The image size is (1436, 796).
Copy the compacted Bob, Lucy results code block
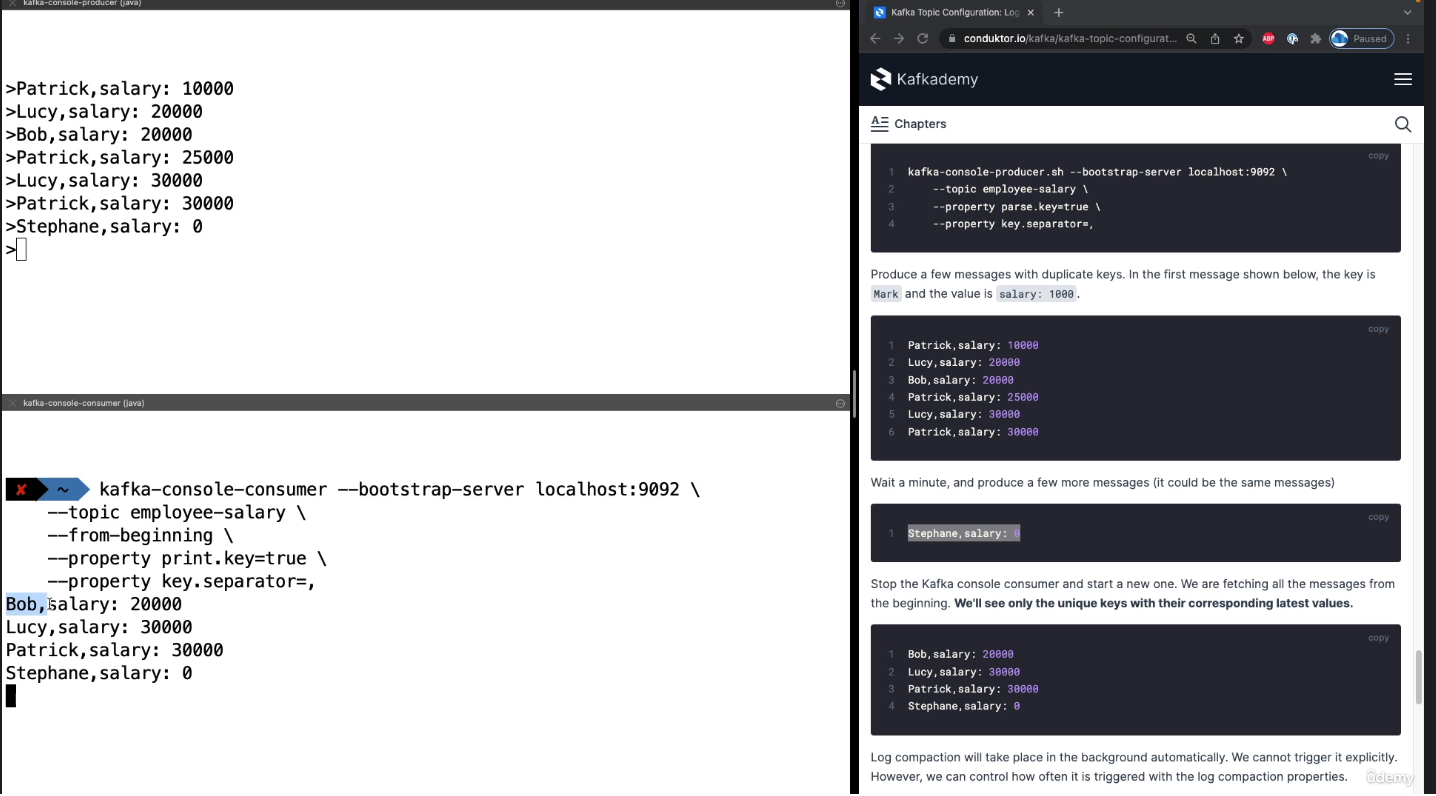tap(1378, 638)
